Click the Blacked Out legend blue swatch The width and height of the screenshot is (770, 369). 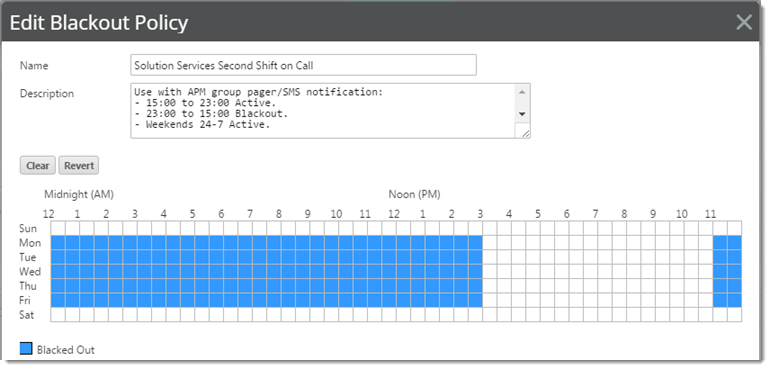(26, 348)
